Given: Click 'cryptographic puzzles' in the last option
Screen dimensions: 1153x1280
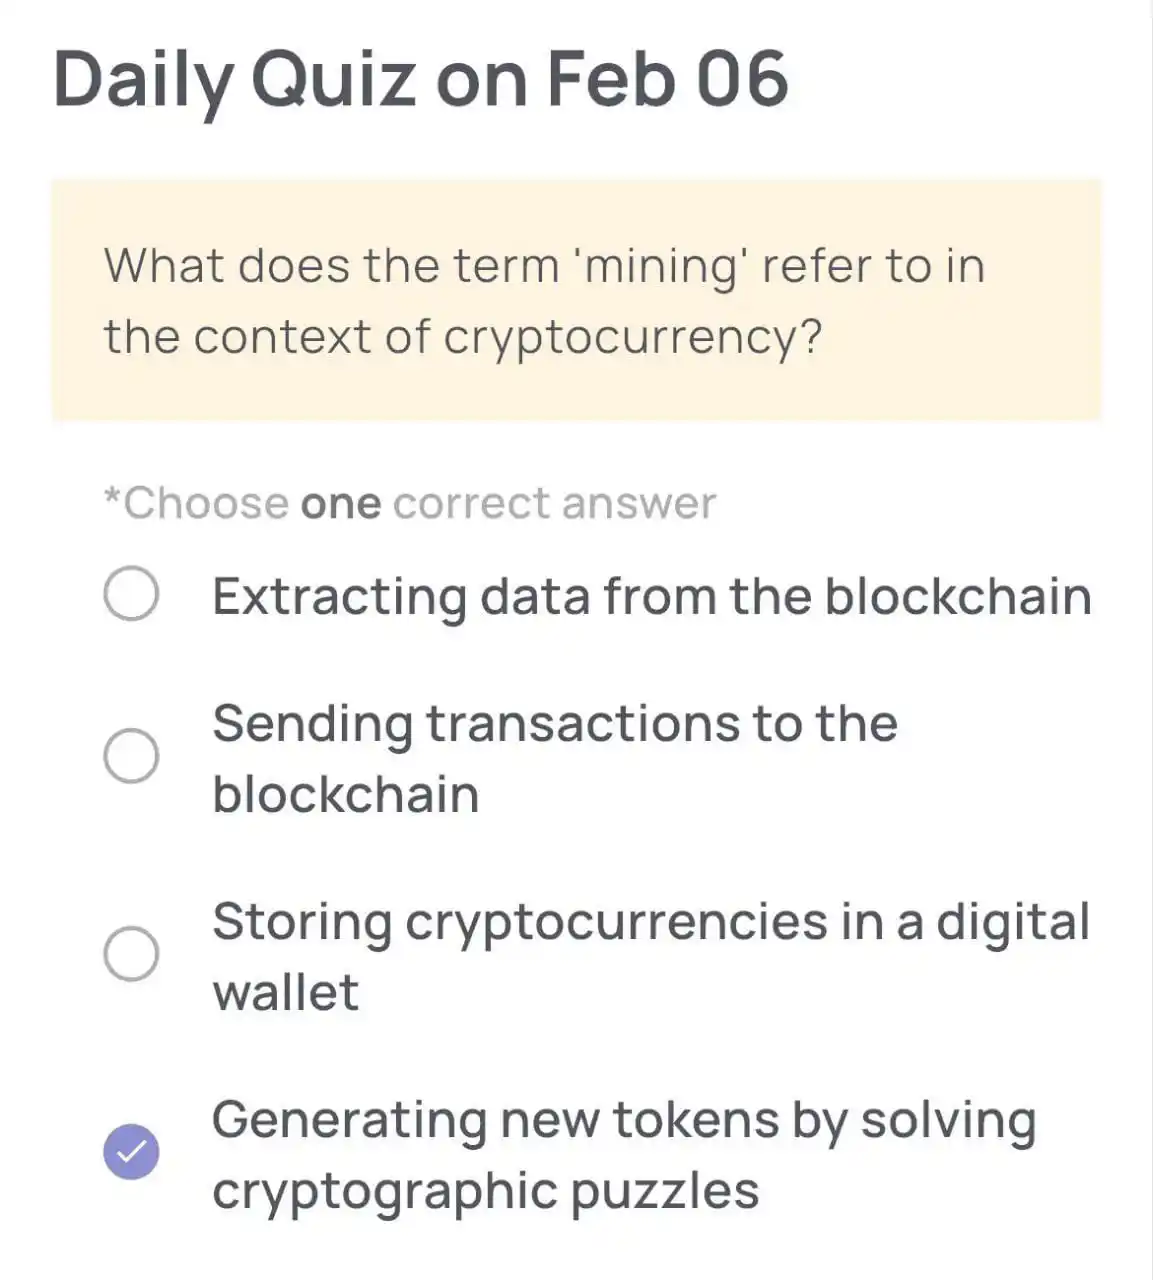Looking at the screenshot, I should (x=486, y=1193).
